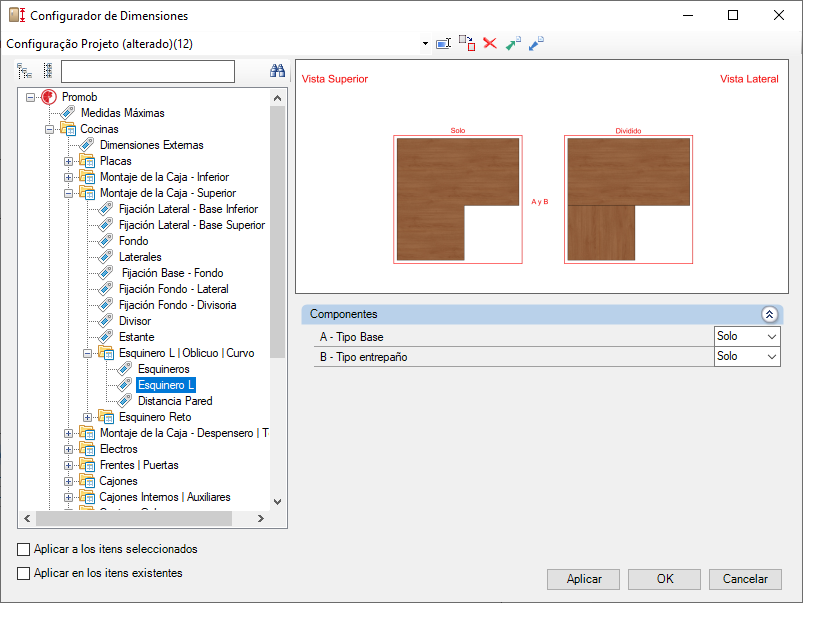
Task: Click the Esquinero Reto folder icon
Action: click(x=106, y=417)
